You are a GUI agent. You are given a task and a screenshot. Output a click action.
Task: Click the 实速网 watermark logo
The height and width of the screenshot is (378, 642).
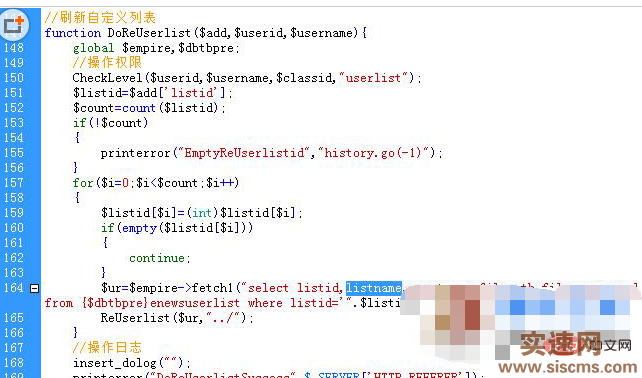pyautogui.click(x=560, y=344)
